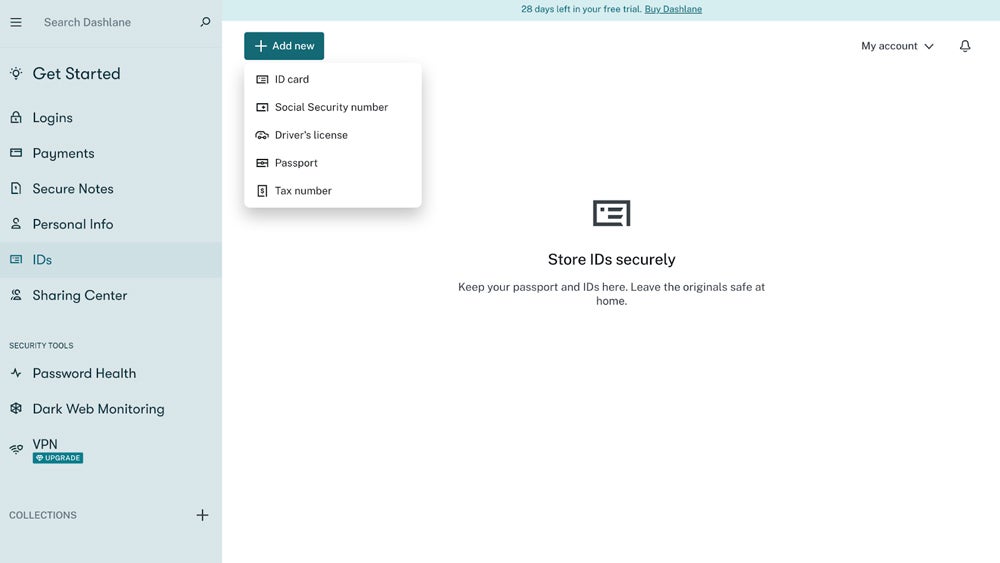The height and width of the screenshot is (563, 1000).
Task: Choose Social Security number option
Action: (x=331, y=107)
